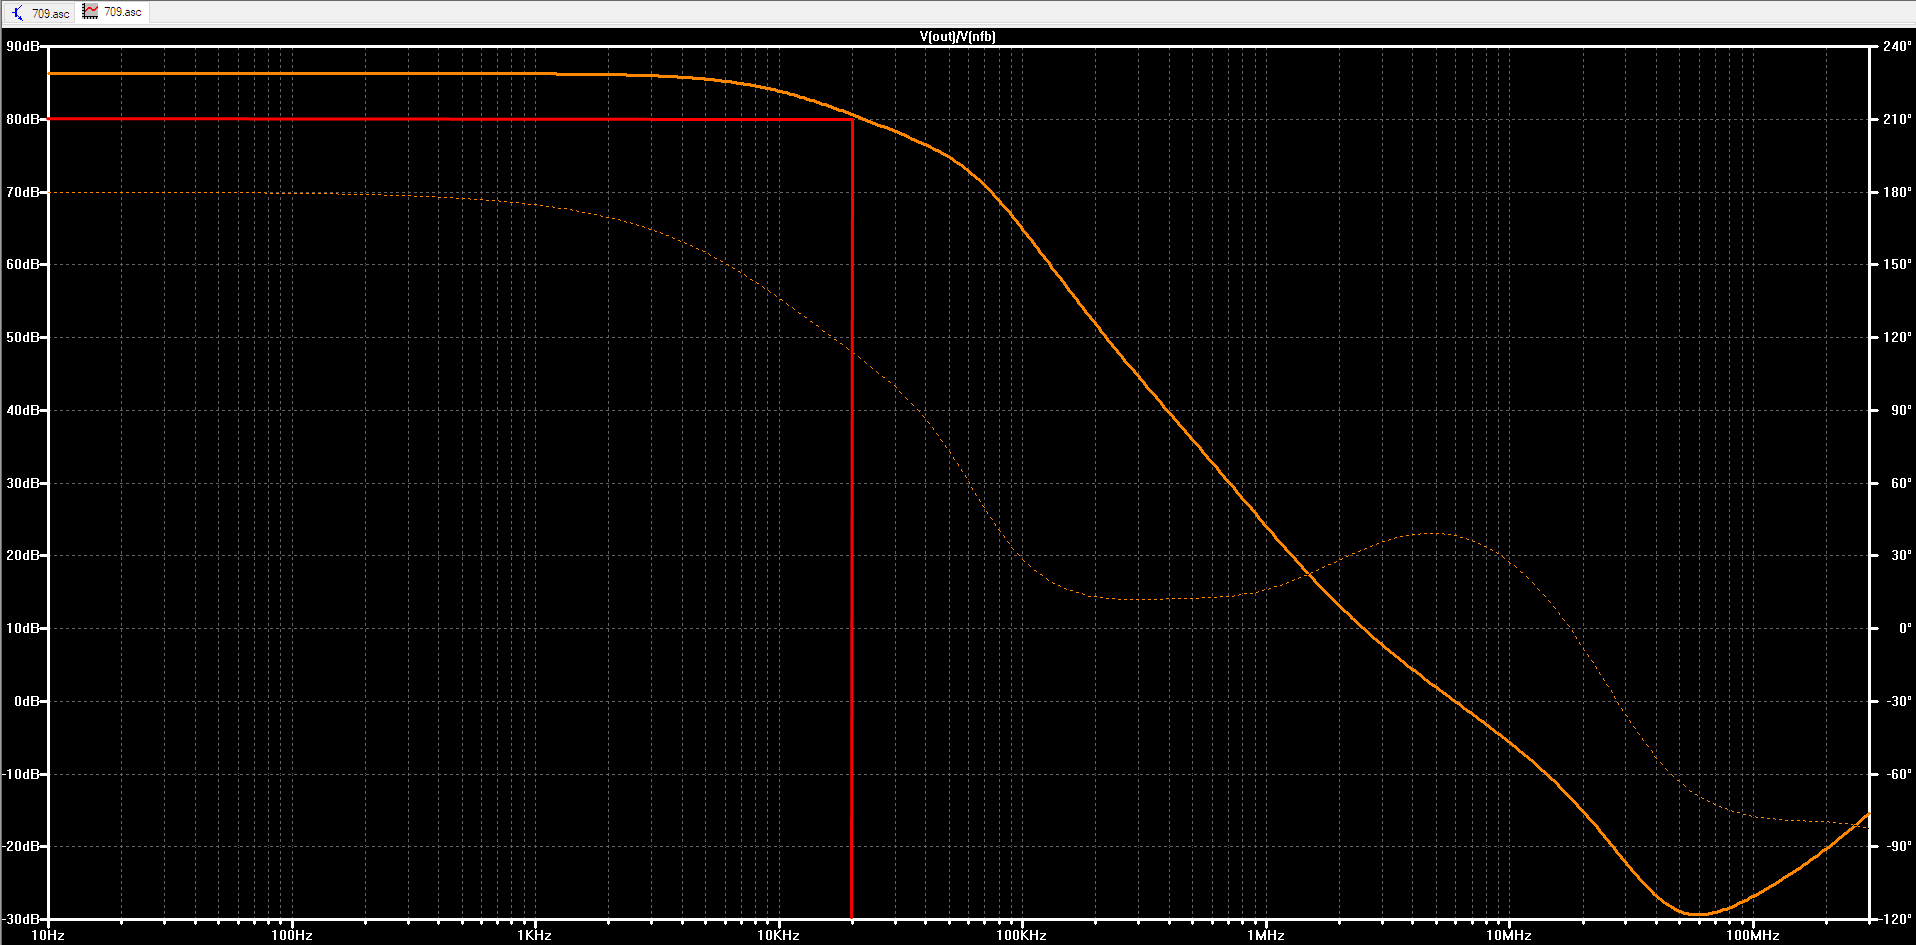Select the -30dB magnitude axis label
Screen dimensions: 1916x945
[x=21, y=919]
